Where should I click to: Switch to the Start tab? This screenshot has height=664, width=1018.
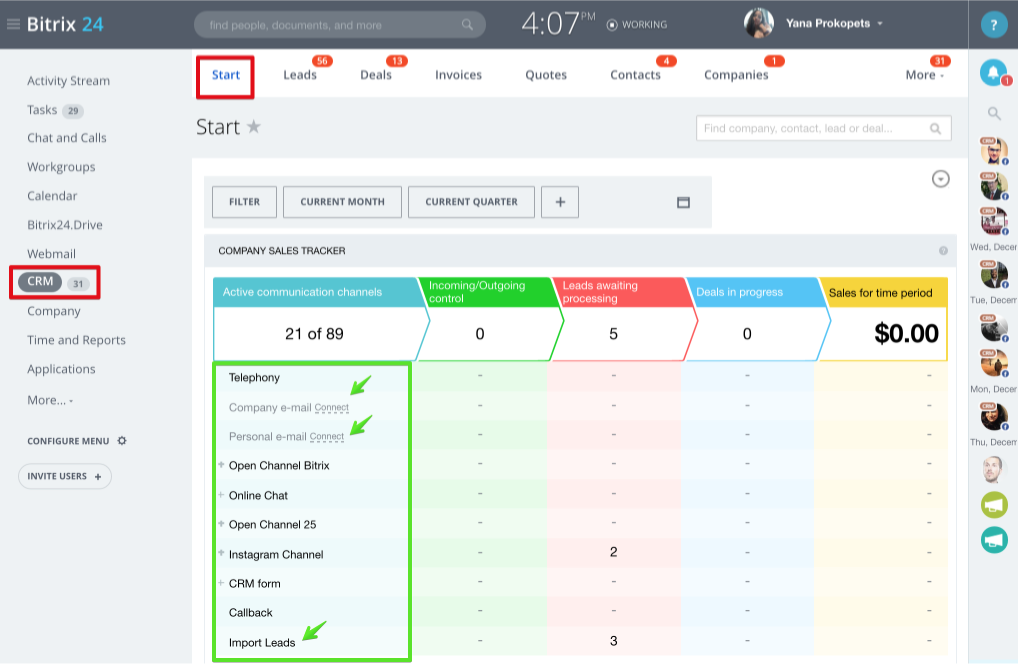(x=225, y=75)
